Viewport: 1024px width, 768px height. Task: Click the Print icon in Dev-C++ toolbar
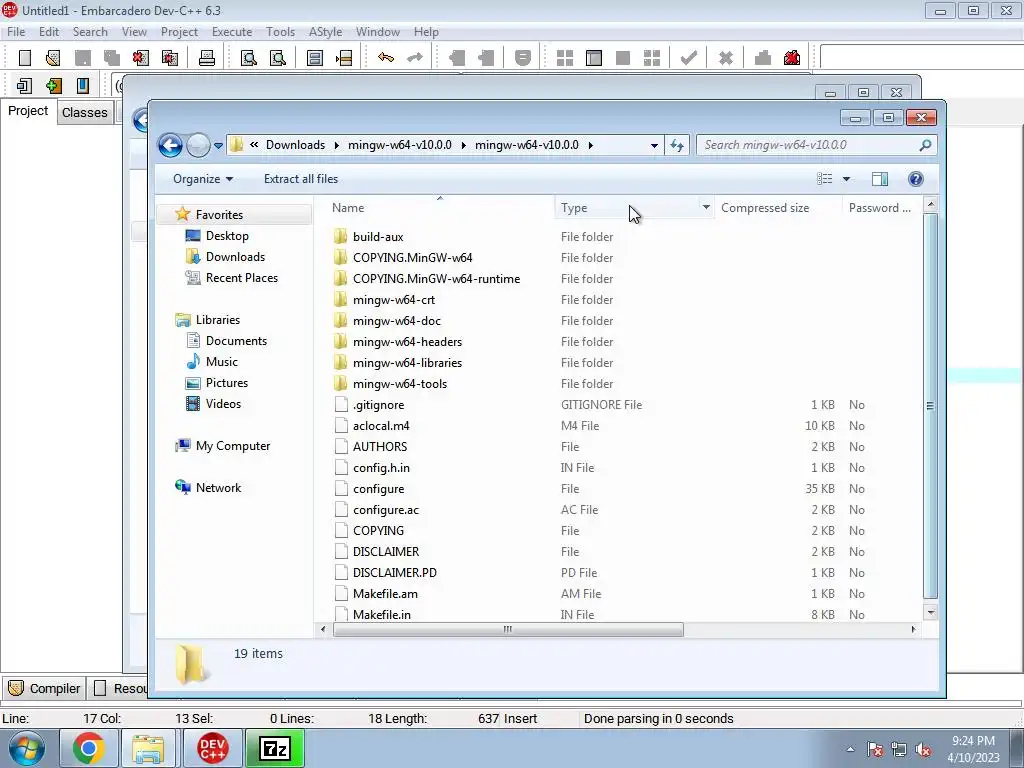(x=207, y=57)
